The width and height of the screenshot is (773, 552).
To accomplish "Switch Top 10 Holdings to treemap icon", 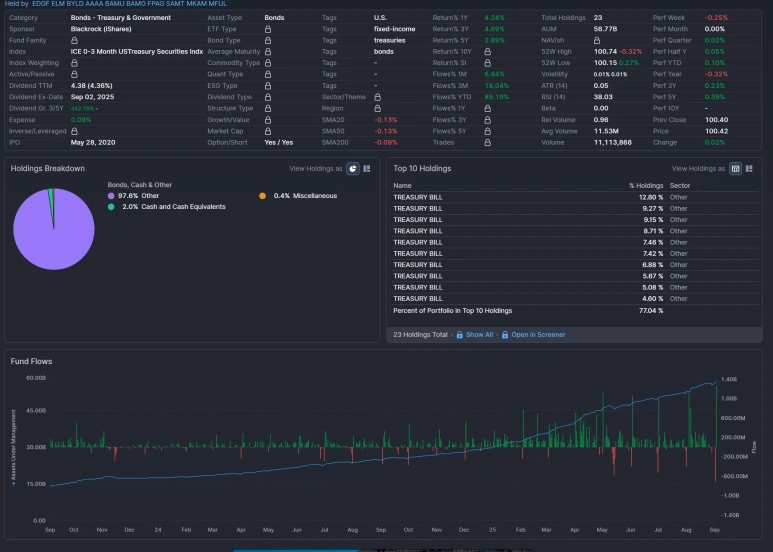I will (x=749, y=169).
